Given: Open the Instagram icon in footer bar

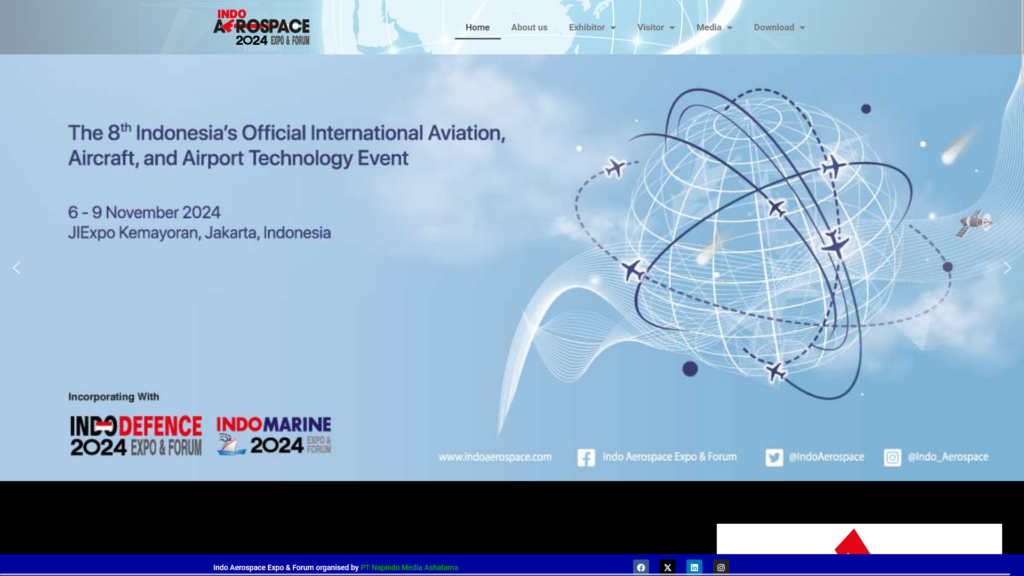Looking at the screenshot, I should (x=721, y=567).
